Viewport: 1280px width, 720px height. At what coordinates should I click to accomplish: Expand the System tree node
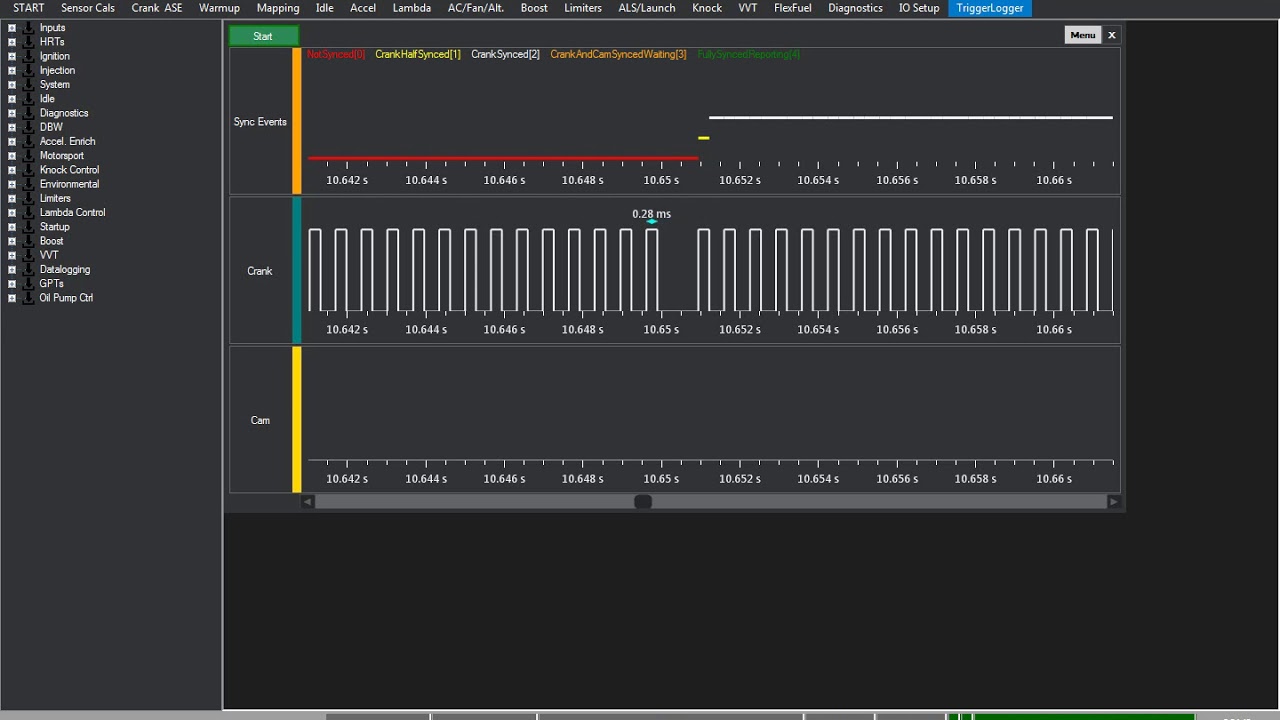tap(12, 85)
